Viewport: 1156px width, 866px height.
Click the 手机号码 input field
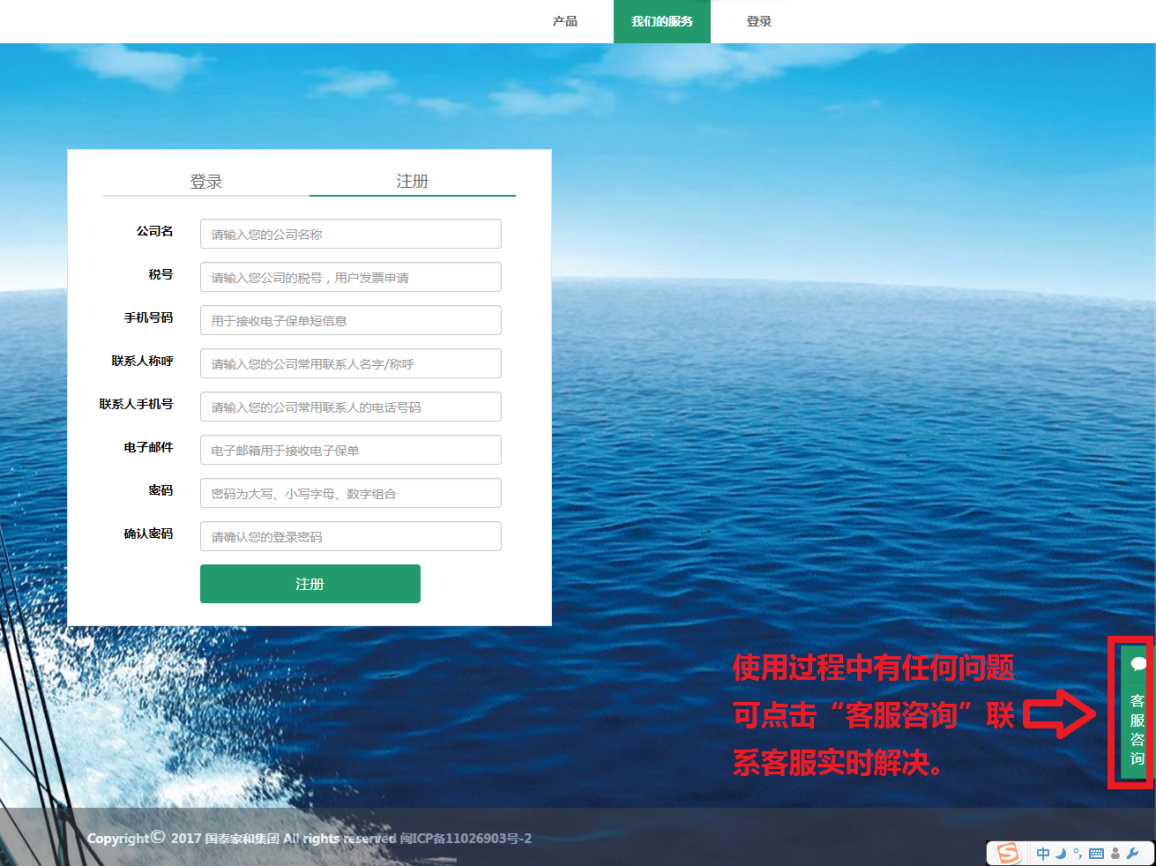350,320
